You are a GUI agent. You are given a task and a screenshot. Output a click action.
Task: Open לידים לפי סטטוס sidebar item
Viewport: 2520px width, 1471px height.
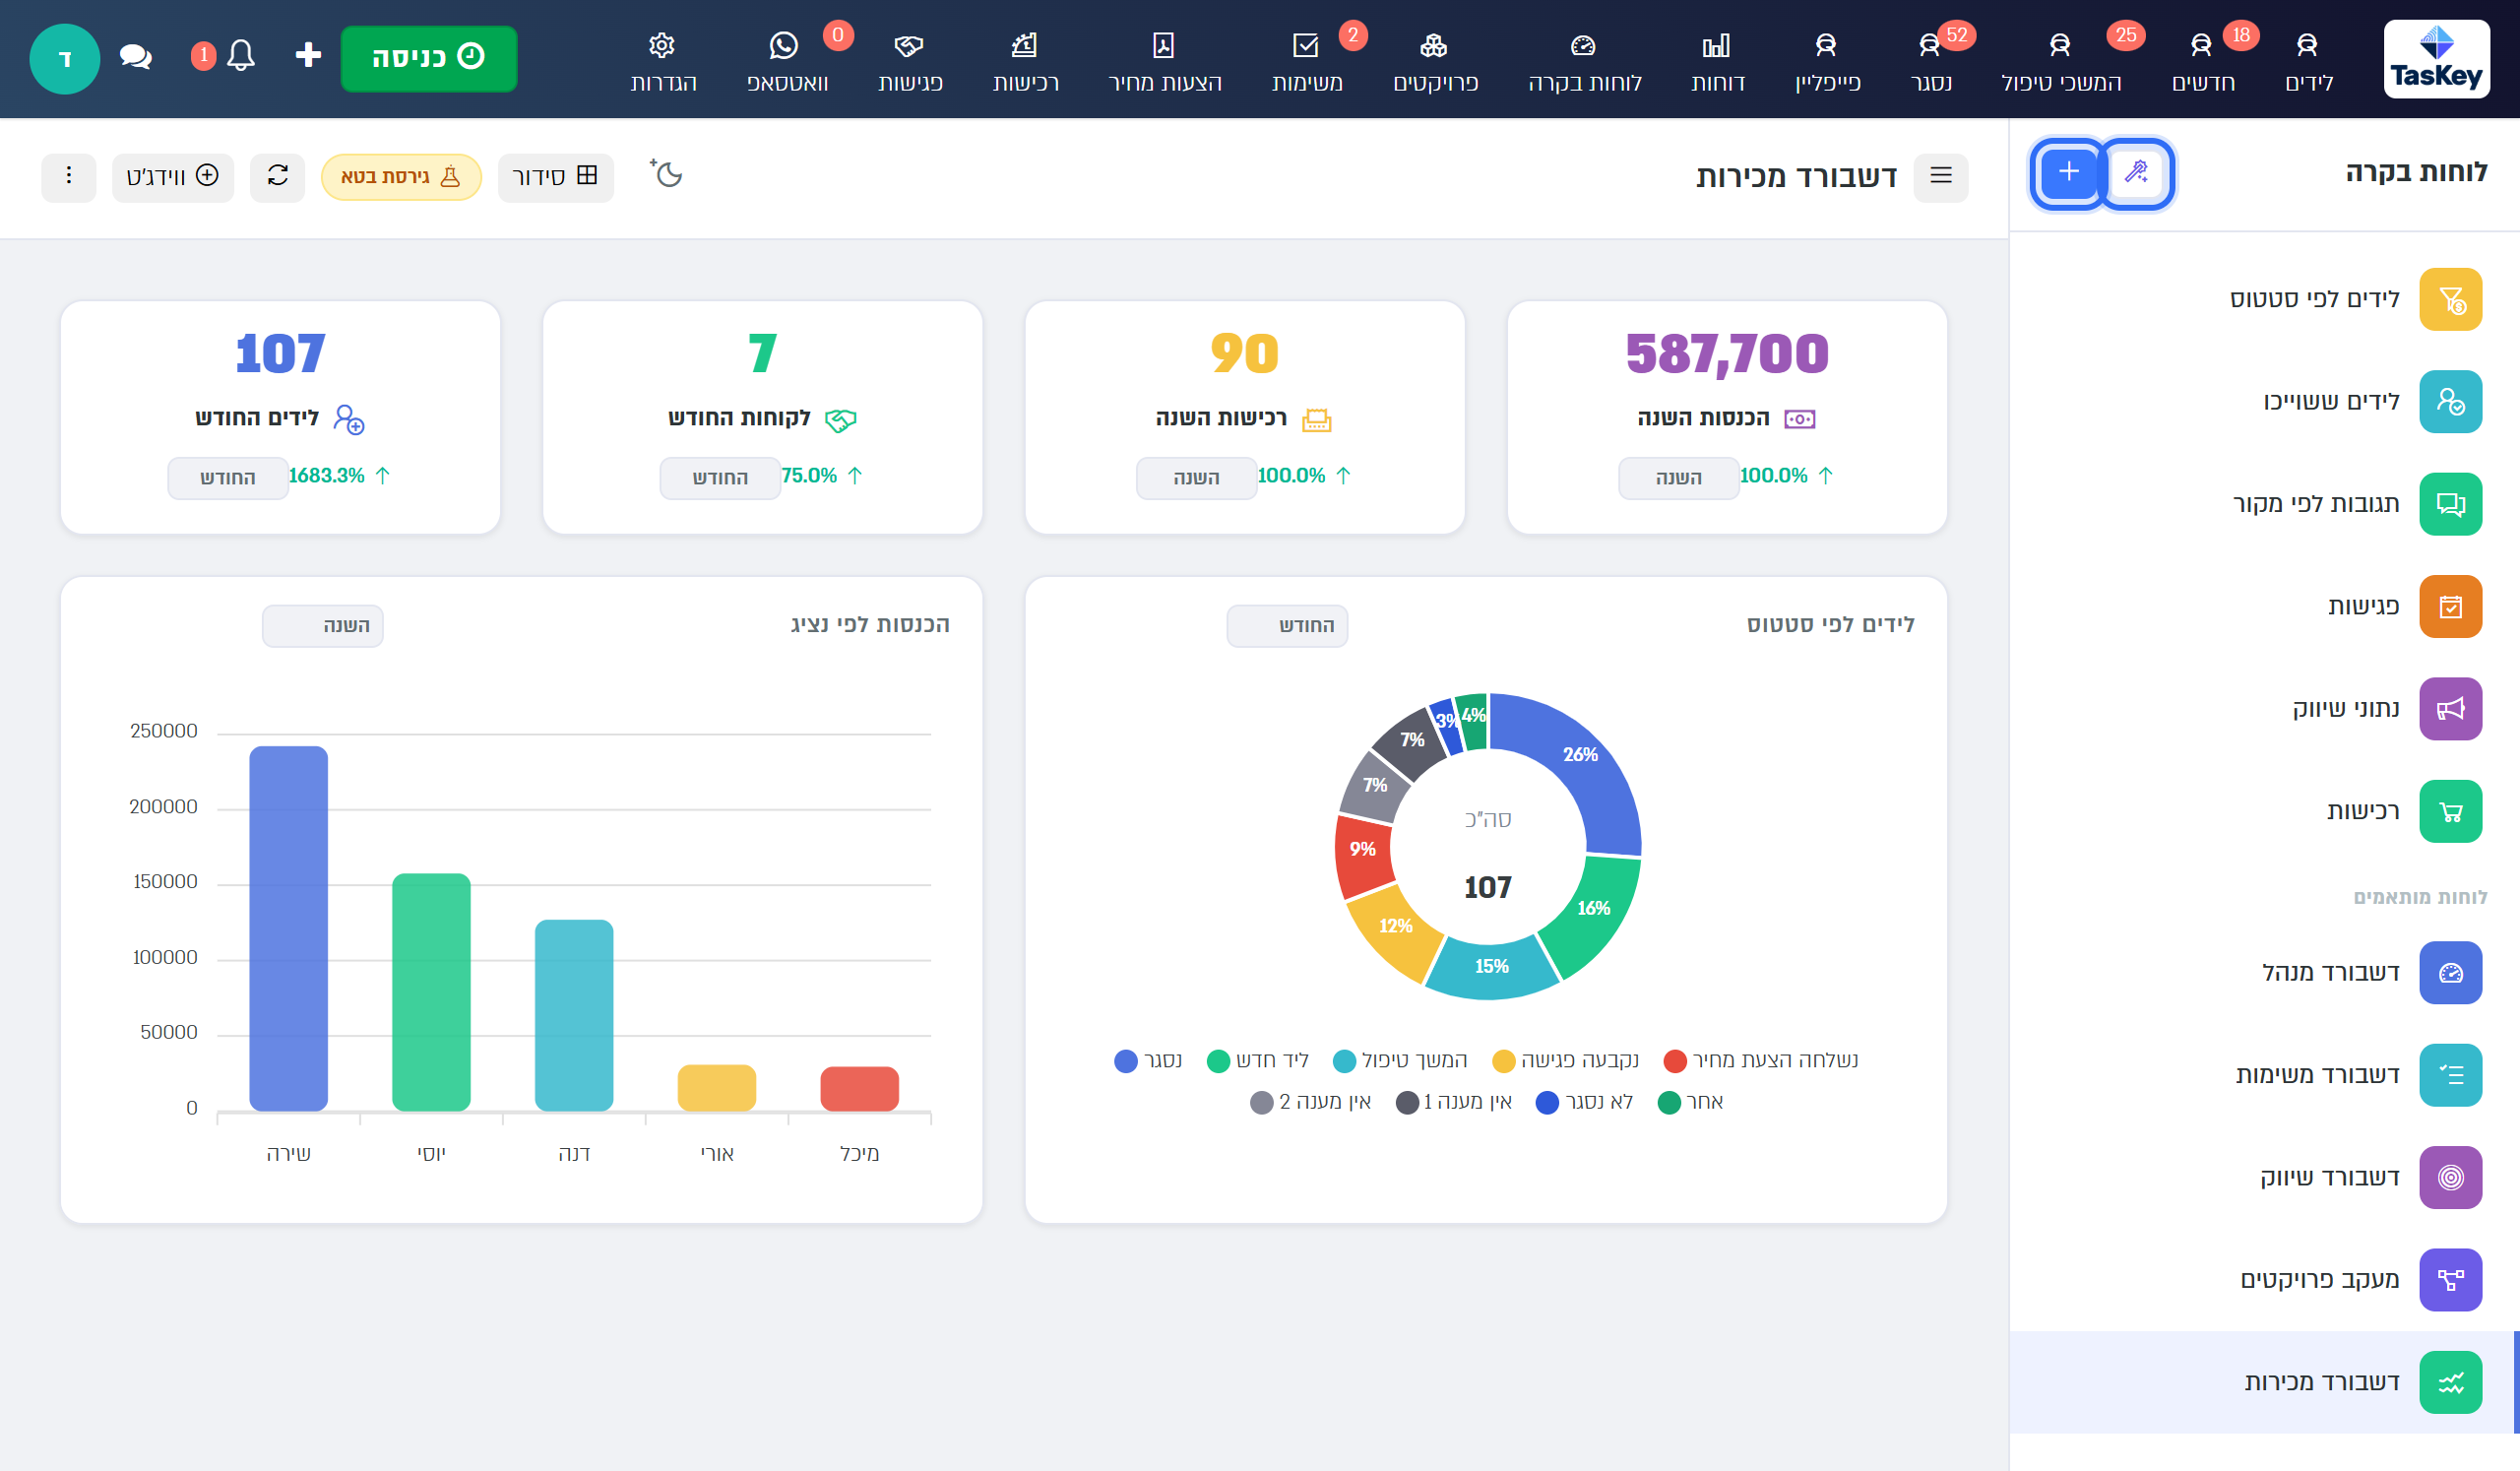click(2265, 299)
